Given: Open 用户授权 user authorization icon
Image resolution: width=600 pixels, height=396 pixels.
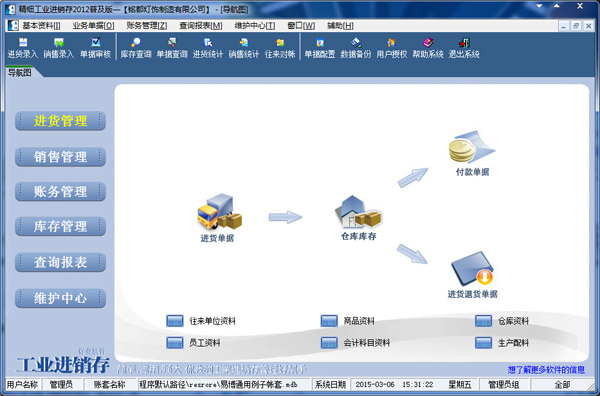Looking at the screenshot, I should coord(392,48).
